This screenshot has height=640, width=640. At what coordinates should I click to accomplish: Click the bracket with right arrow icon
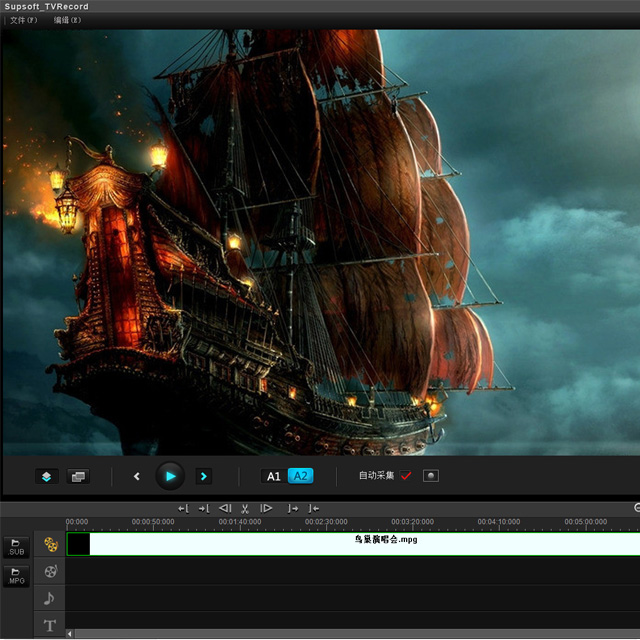(x=293, y=509)
